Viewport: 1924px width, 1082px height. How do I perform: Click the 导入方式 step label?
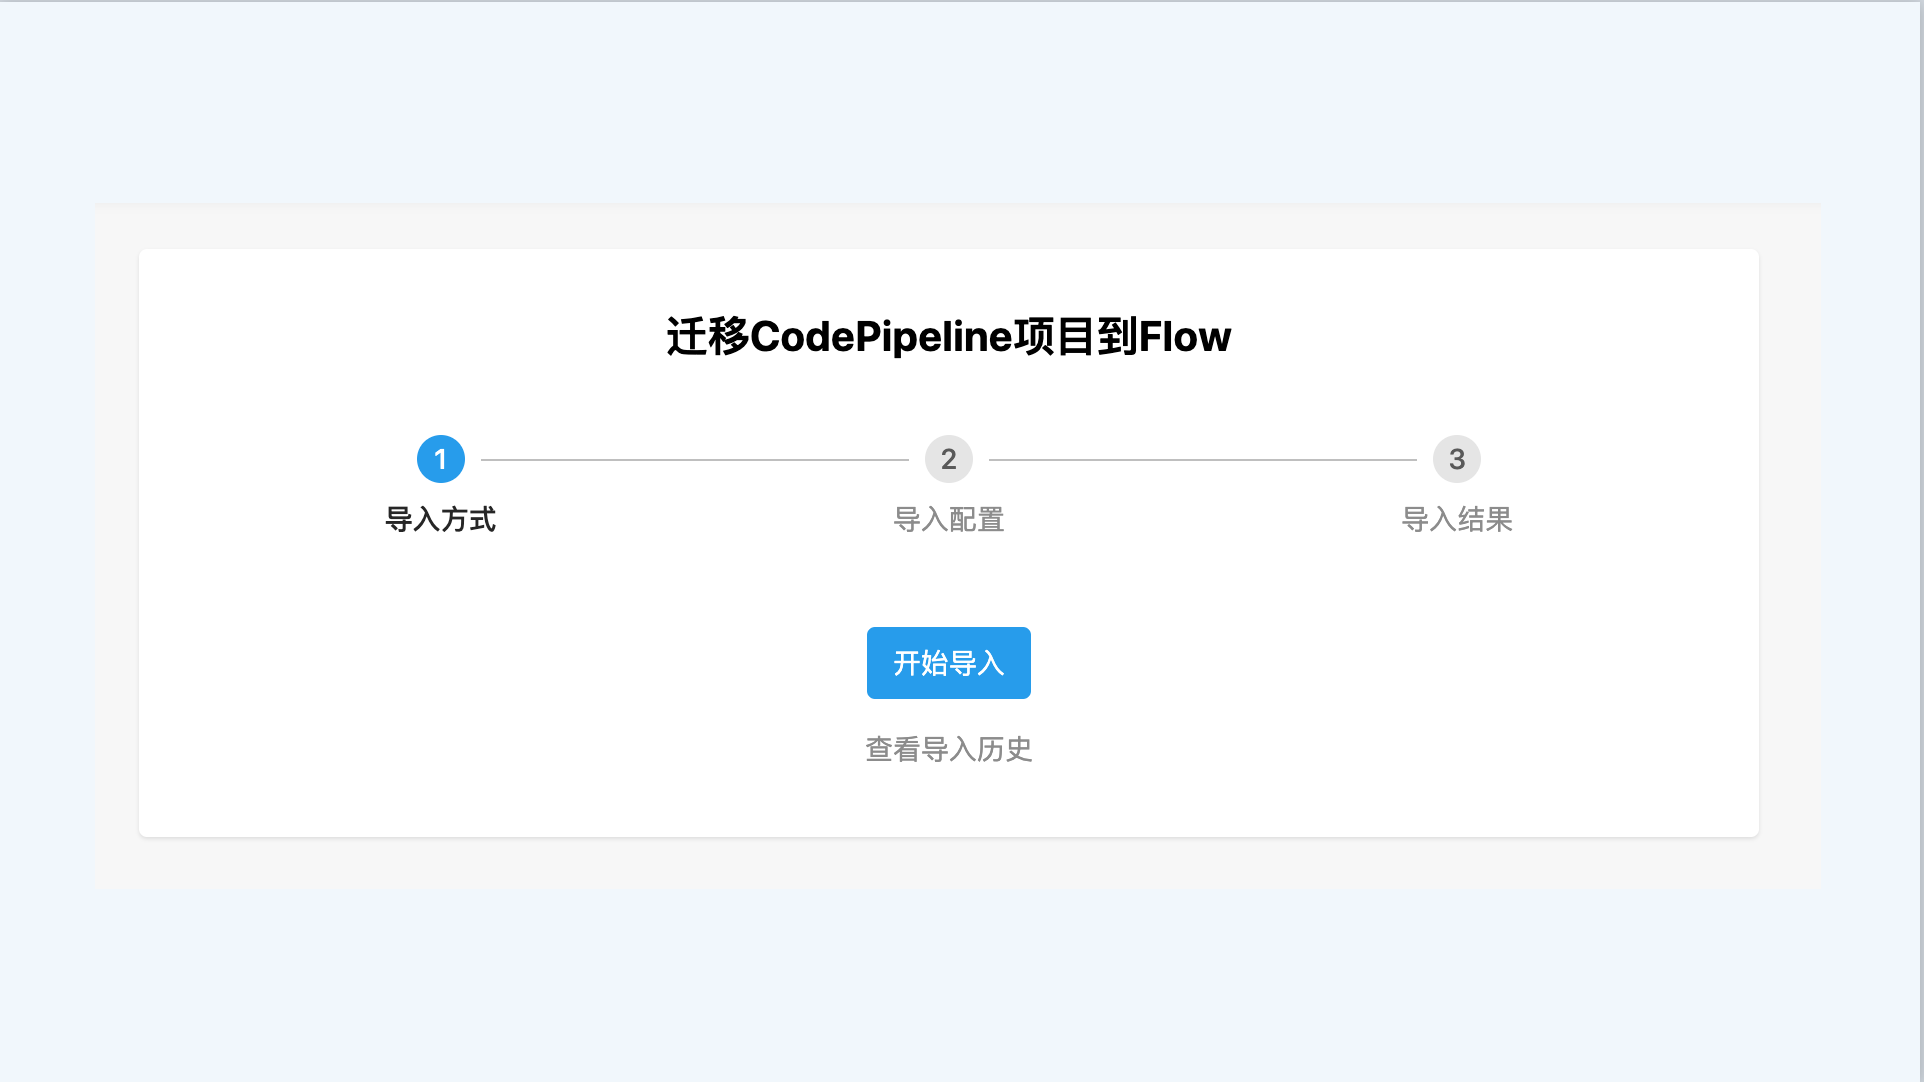tap(440, 519)
